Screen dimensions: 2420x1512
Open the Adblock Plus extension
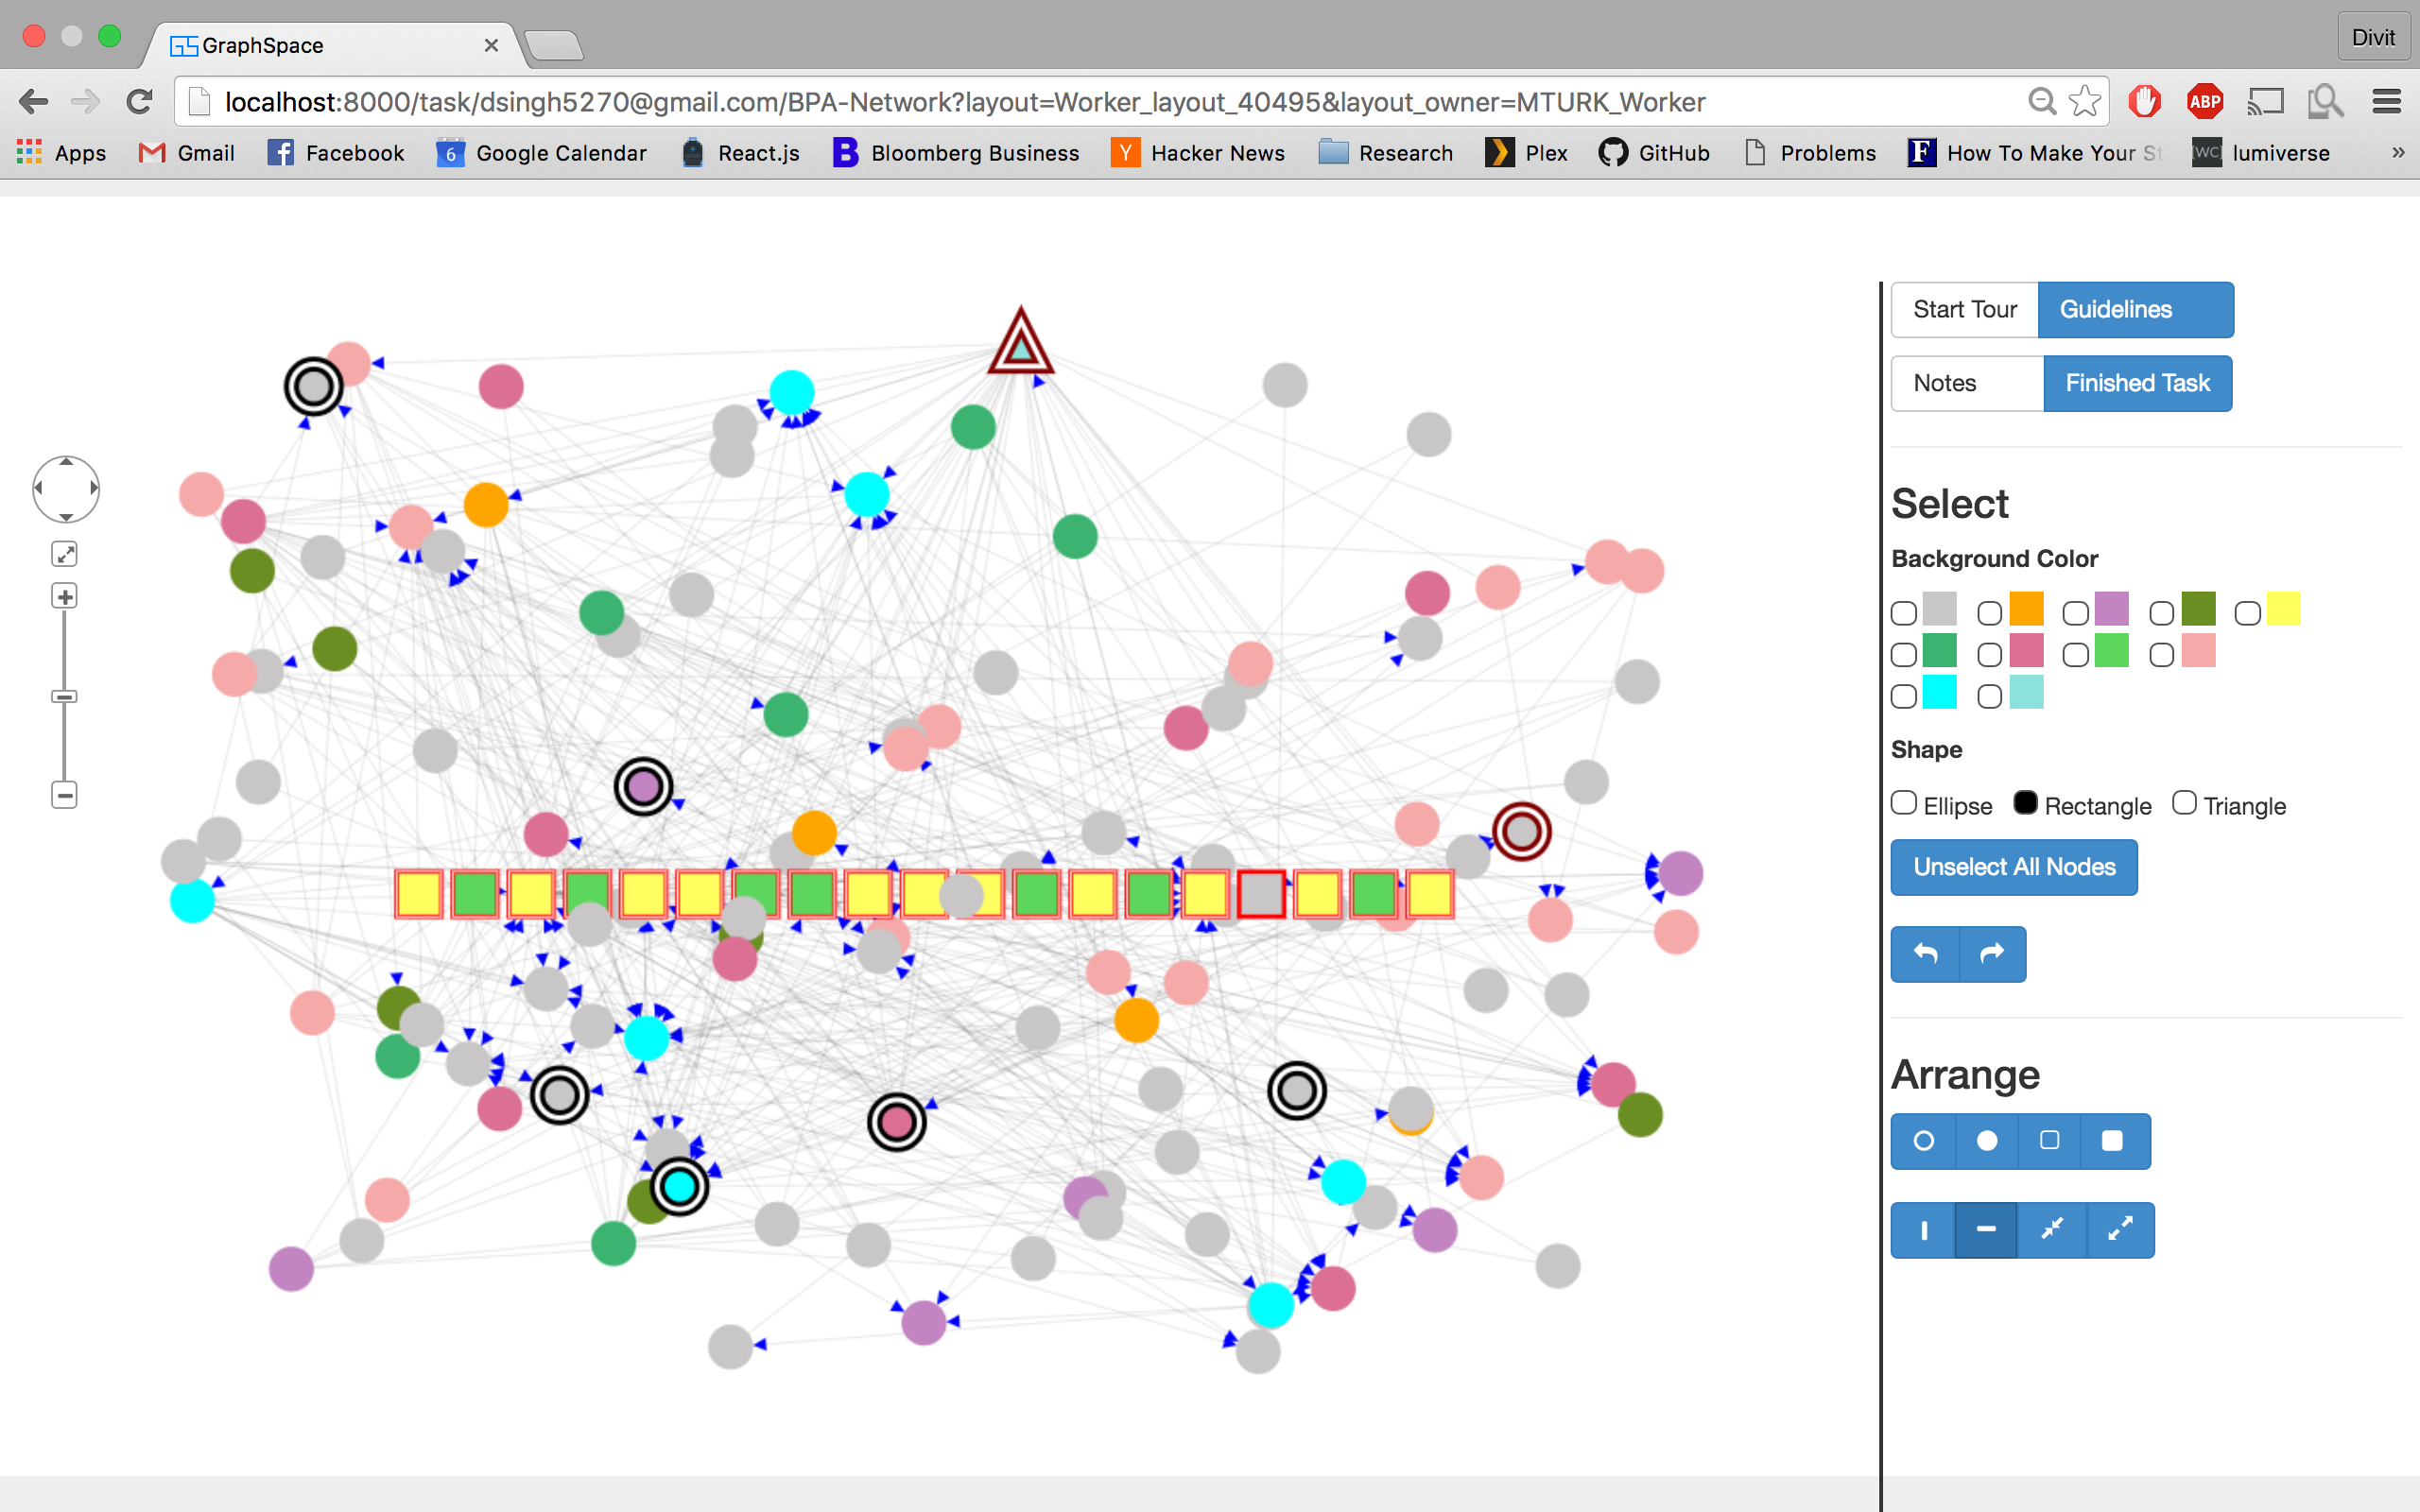pos(2204,101)
